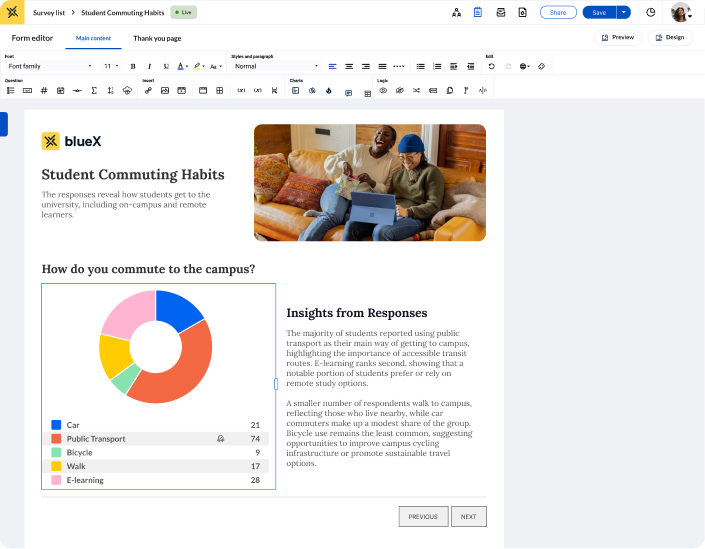Align text right

click(x=366, y=66)
